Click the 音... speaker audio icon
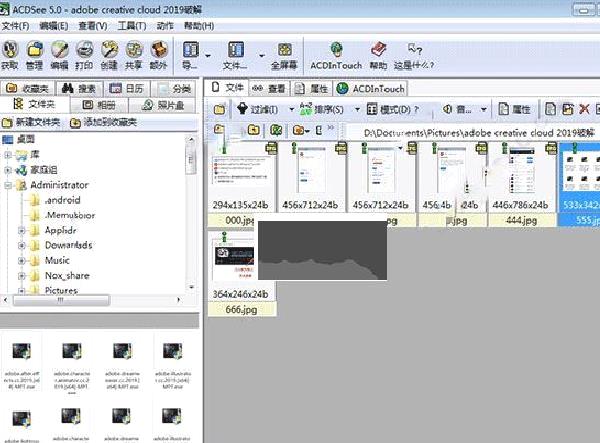Viewport: 600px width, 443px height. coord(447,109)
